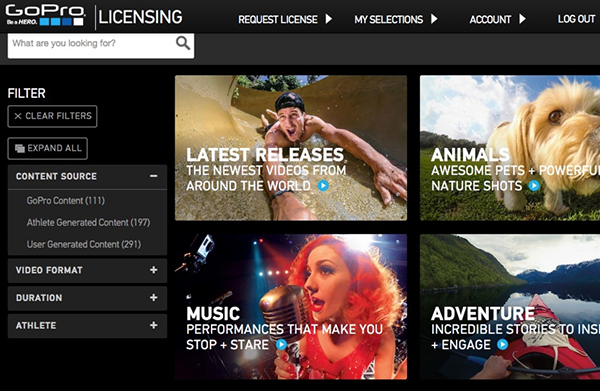
Task: Click the magnifying glass search icon
Action: (x=183, y=43)
